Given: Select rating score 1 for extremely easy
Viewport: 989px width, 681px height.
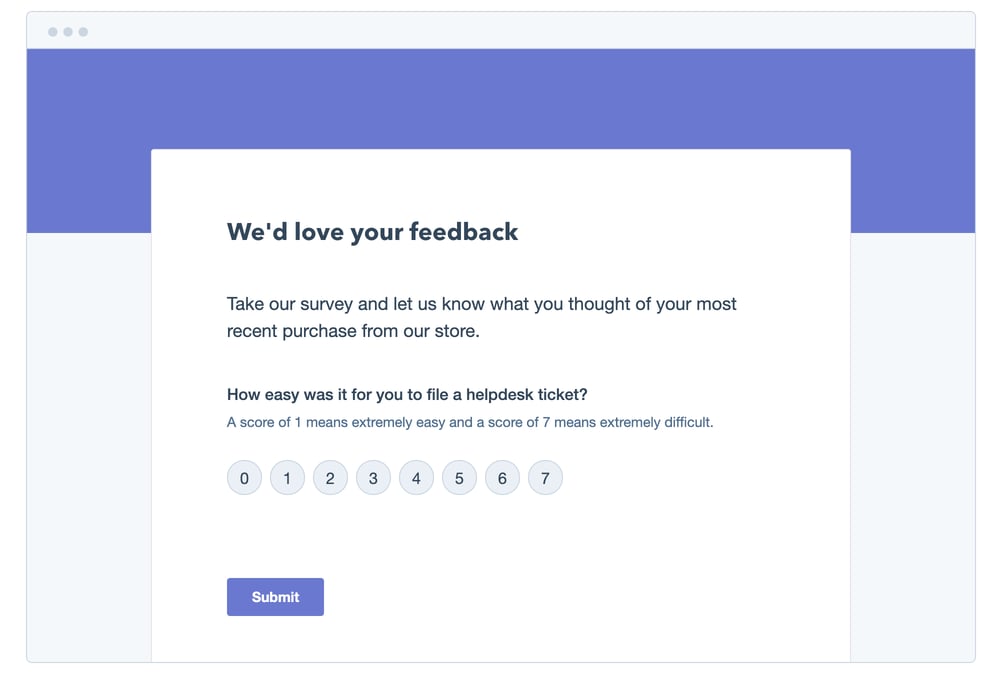Looking at the screenshot, I should tap(287, 478).
